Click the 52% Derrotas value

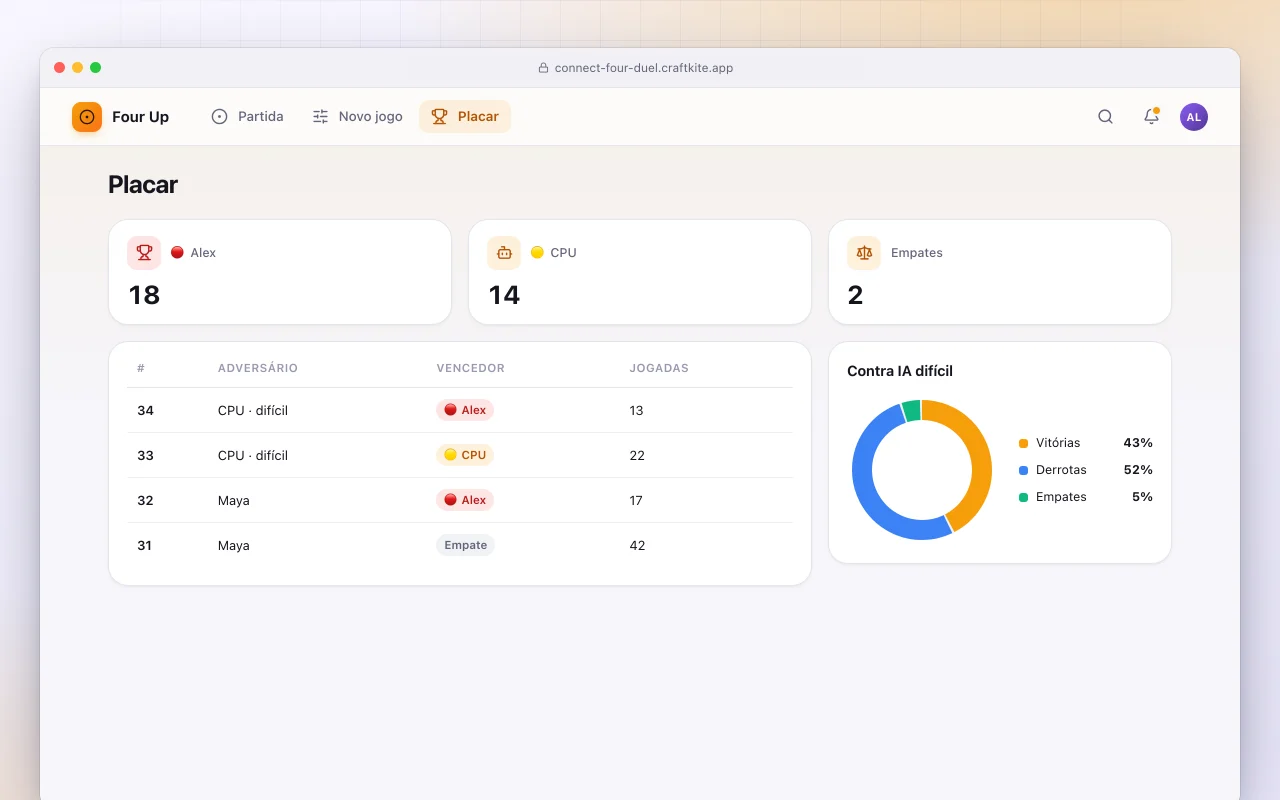pyautogui.click(x=1138, y=470)
